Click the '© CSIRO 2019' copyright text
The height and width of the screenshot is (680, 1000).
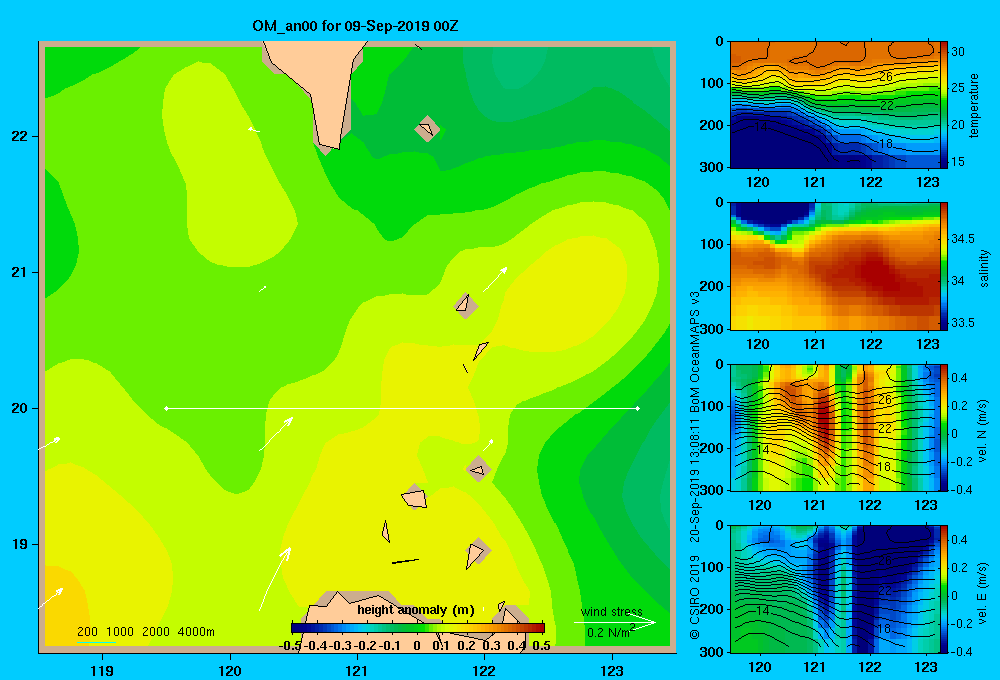[x=695, y=597]
